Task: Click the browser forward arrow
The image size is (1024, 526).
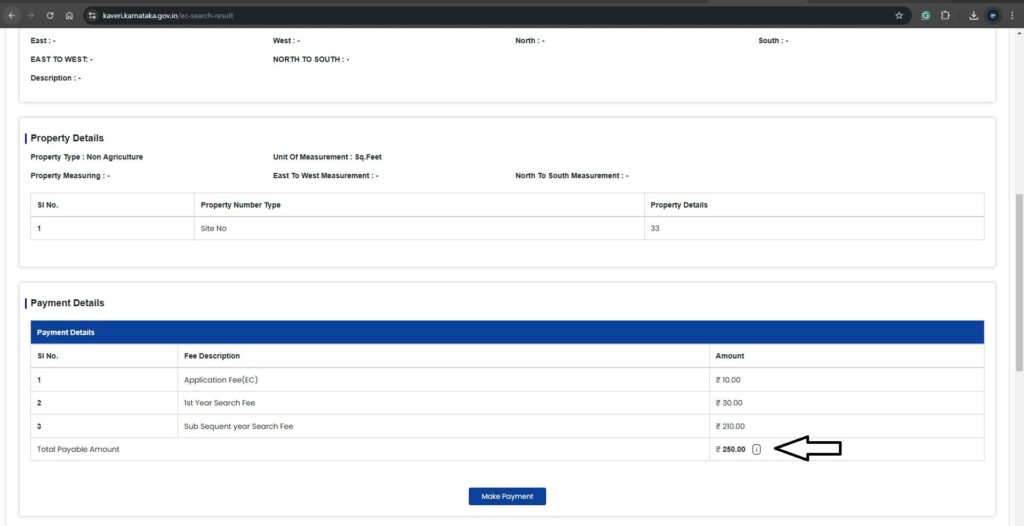Action: (x=31, y=16)
